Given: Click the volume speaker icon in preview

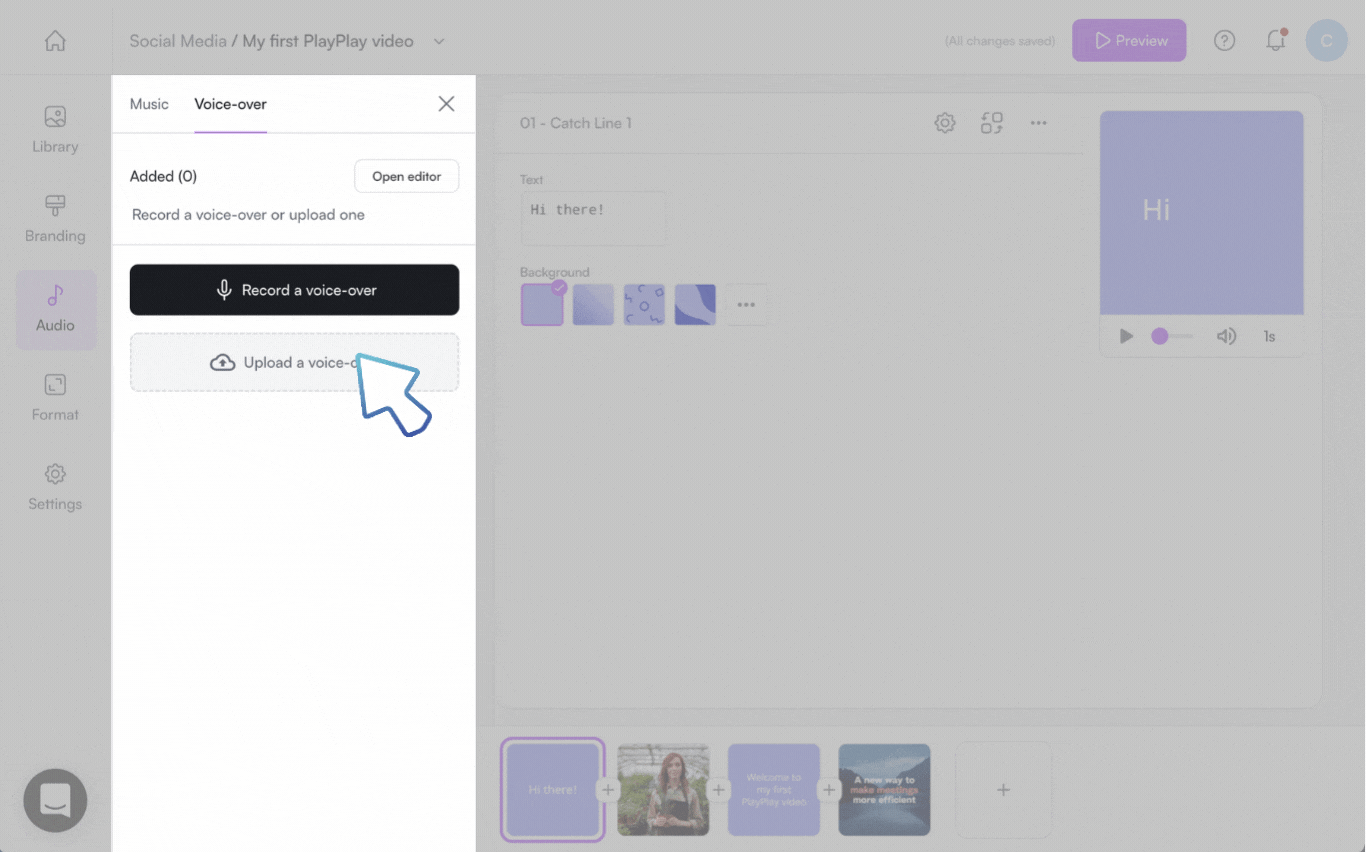Looking at the screenshot, I should [x=1226, y=336].
